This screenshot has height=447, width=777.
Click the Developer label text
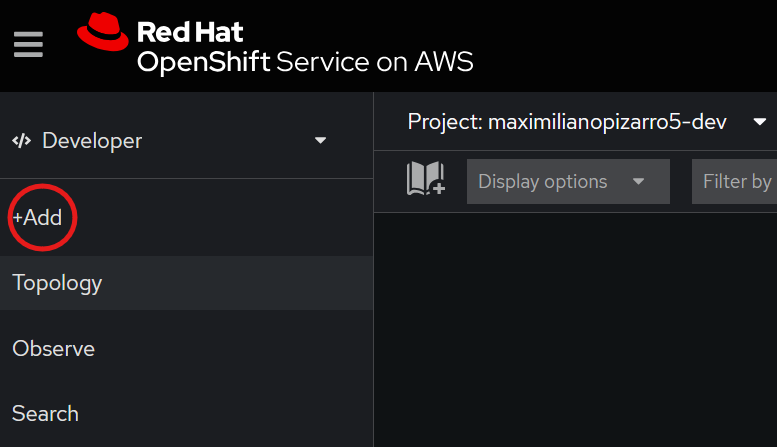pos(92,141)
